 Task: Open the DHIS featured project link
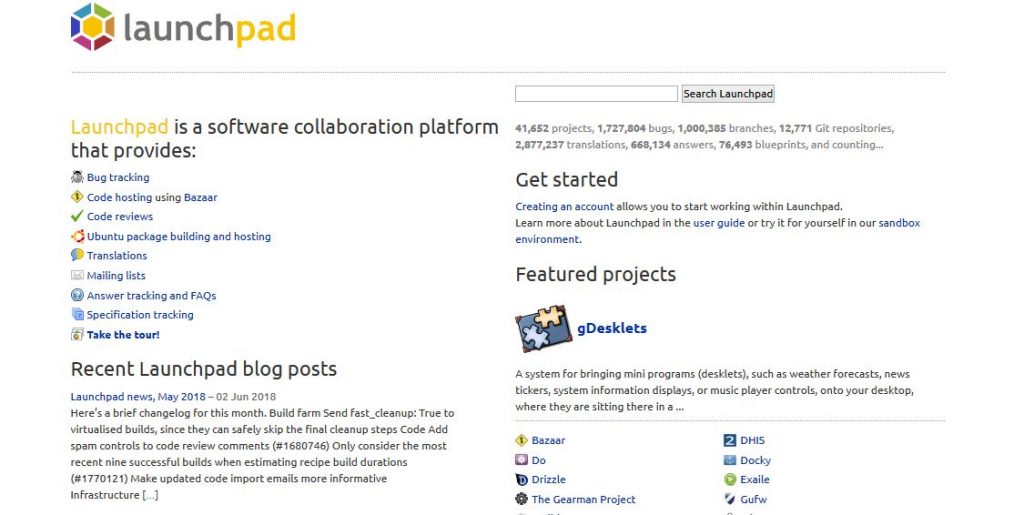pos(752,441)
